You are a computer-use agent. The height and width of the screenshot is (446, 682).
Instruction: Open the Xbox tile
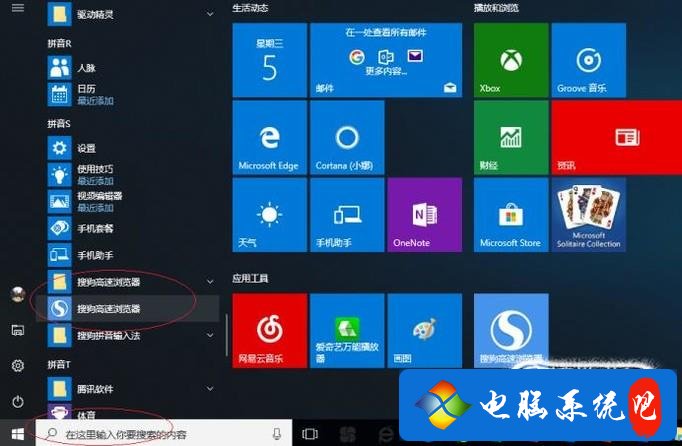click(511, 60)
